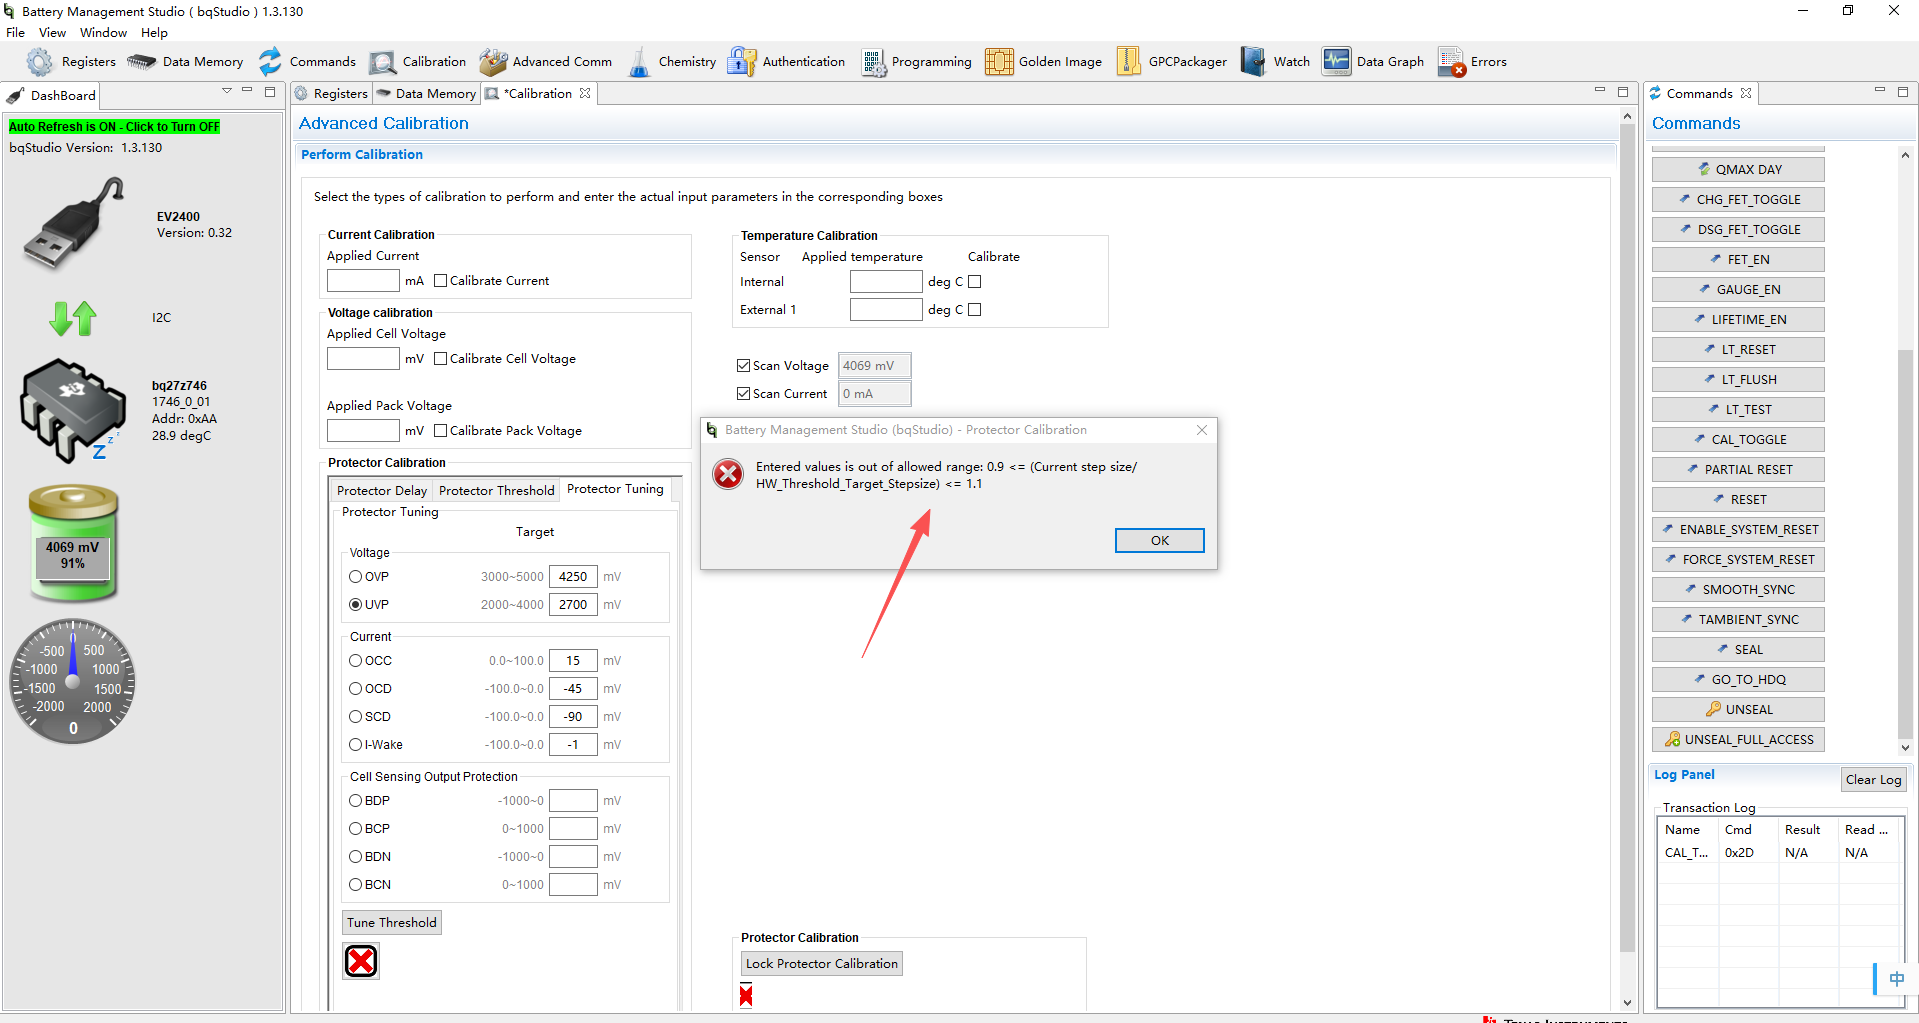This screenshot has height=1023, width=1919.
Task: Click the lock calibration status icon
Action: point(746,995)
